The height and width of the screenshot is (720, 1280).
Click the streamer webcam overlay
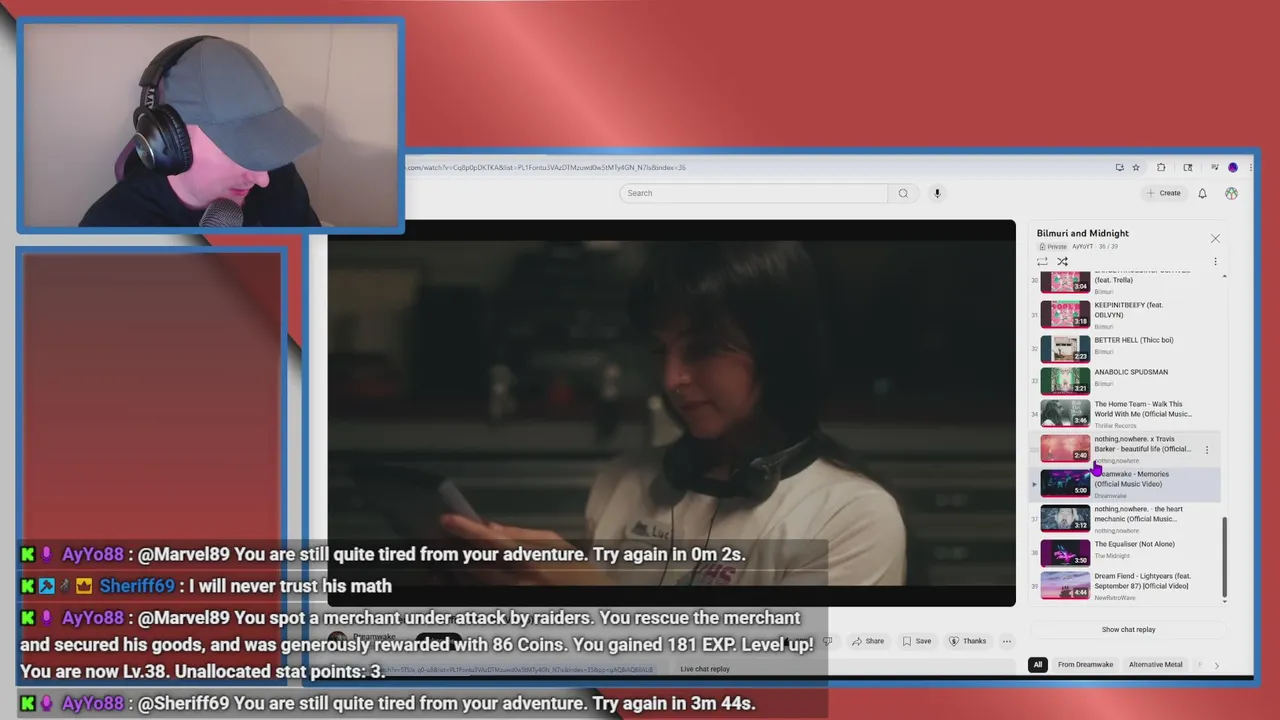[x=210, y=126]
